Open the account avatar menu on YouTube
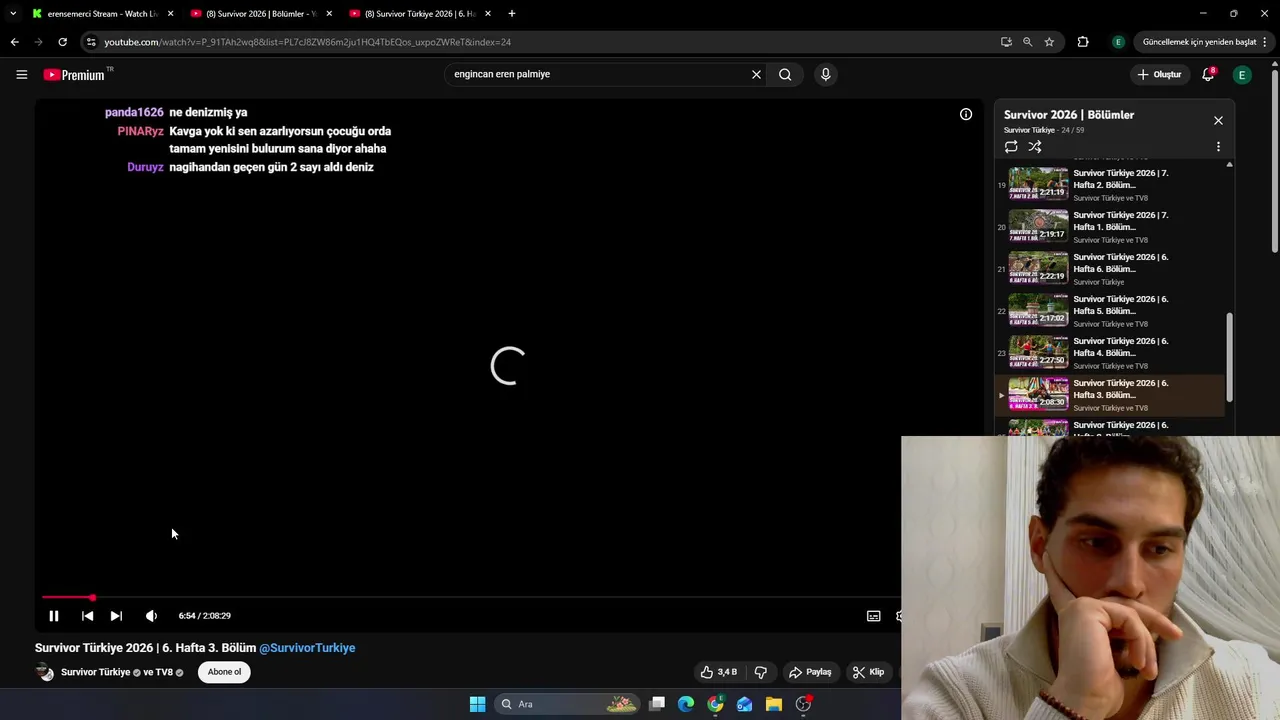 tap(1242, 75)
